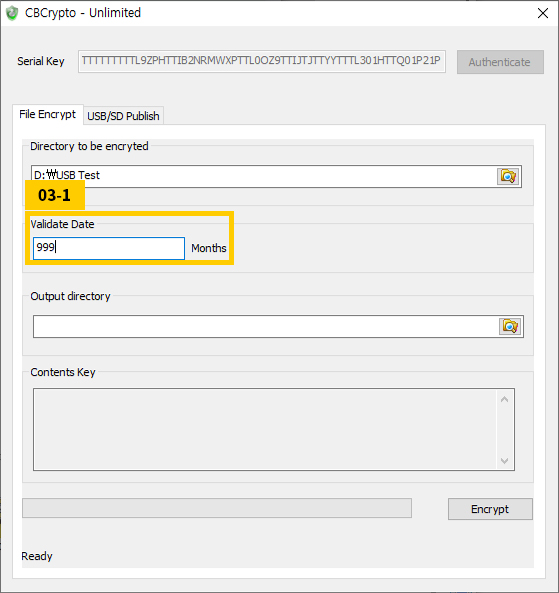This screenshot has width=559, height=593.
Task: Click the CBCrypto shield app icon
Action: click(12, 13)
